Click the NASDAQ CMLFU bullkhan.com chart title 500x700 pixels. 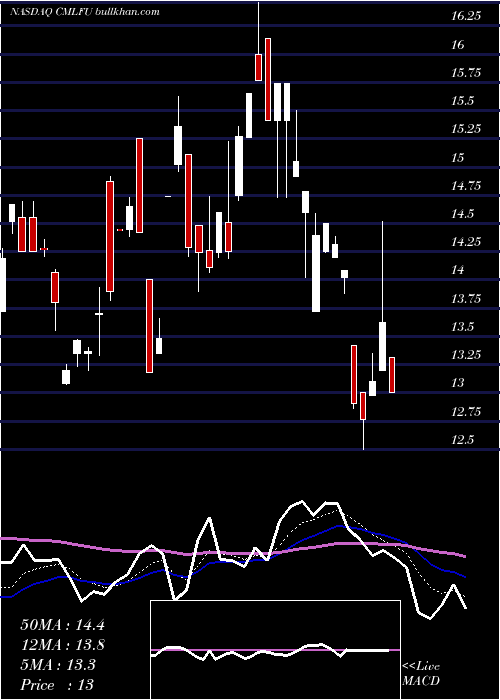[x=85, y=12]
